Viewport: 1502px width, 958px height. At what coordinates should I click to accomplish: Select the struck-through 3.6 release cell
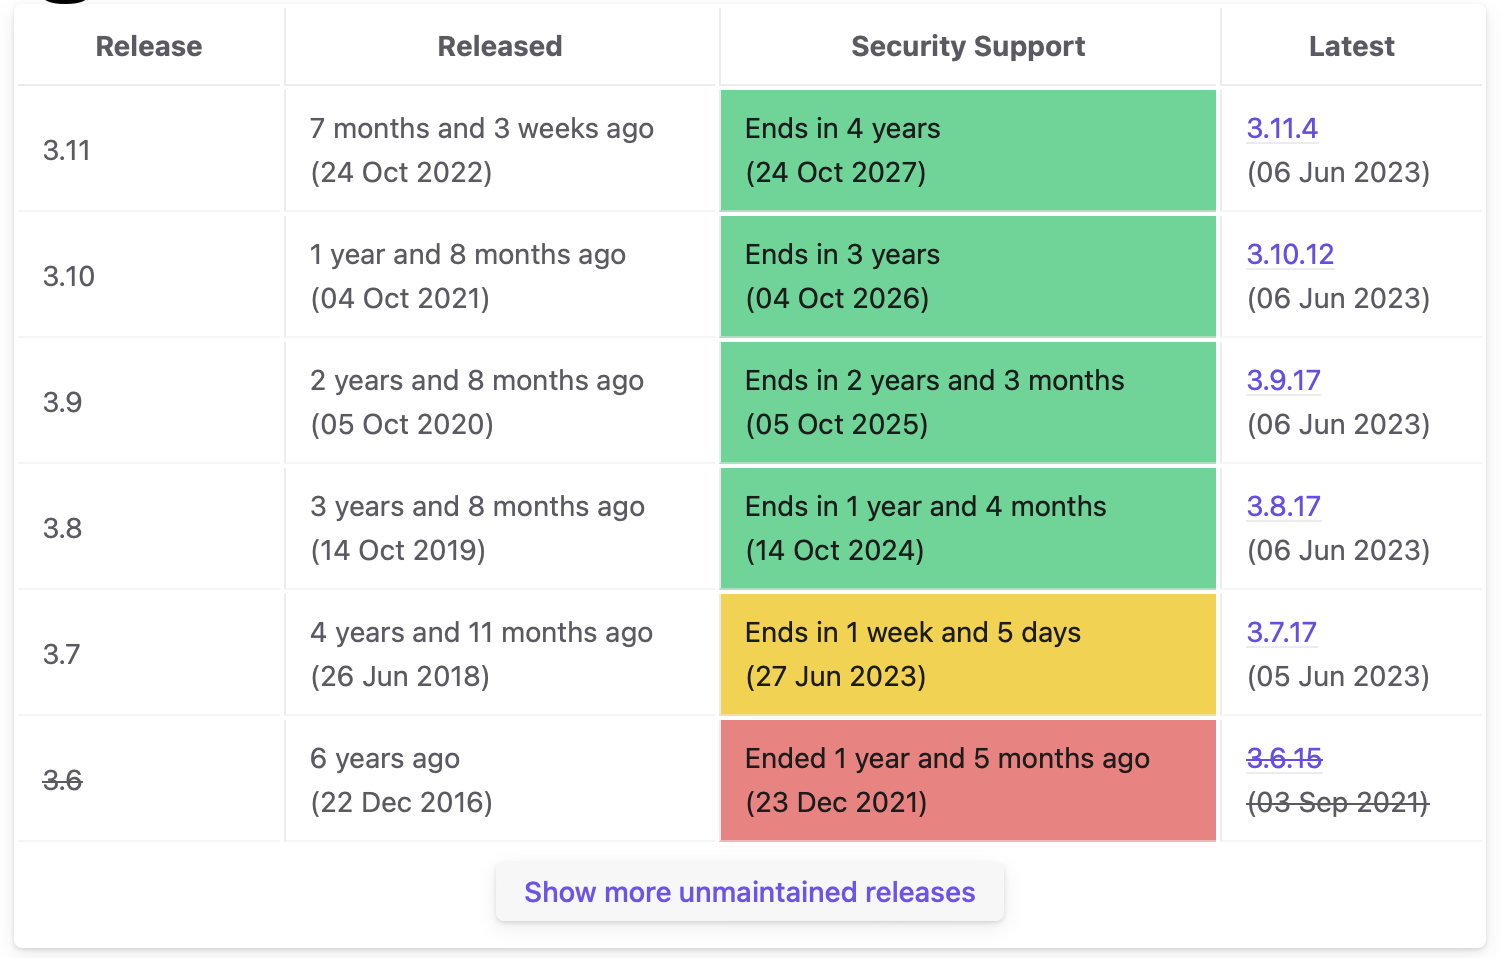point(63,781)
